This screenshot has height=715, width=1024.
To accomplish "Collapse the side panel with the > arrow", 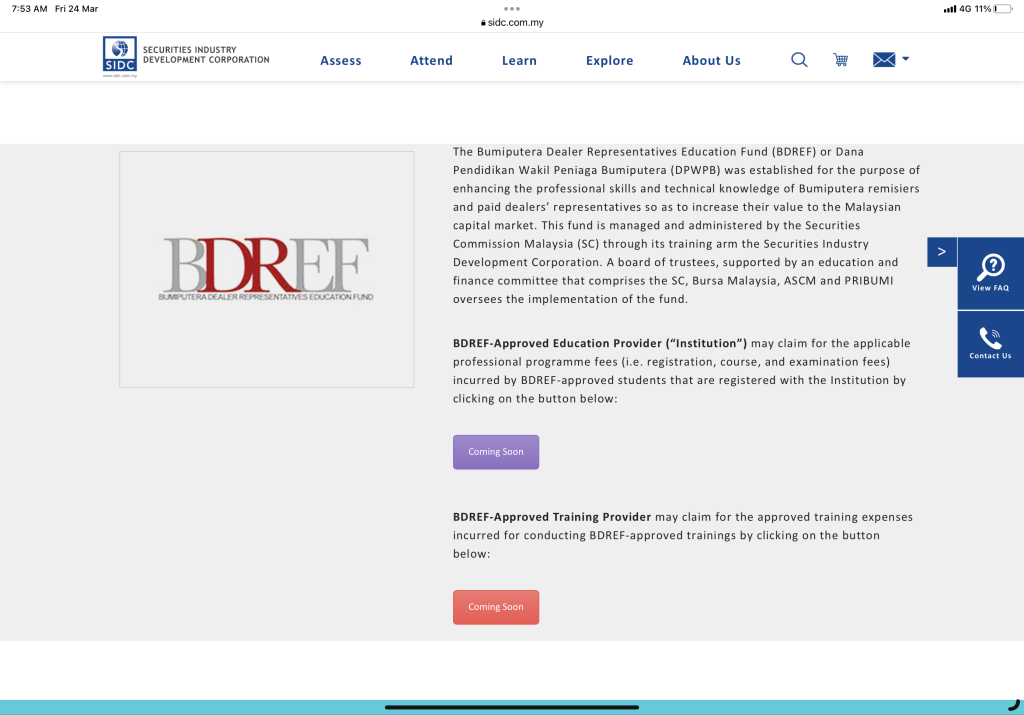I will pyautogui.click(x=941, y=252).
